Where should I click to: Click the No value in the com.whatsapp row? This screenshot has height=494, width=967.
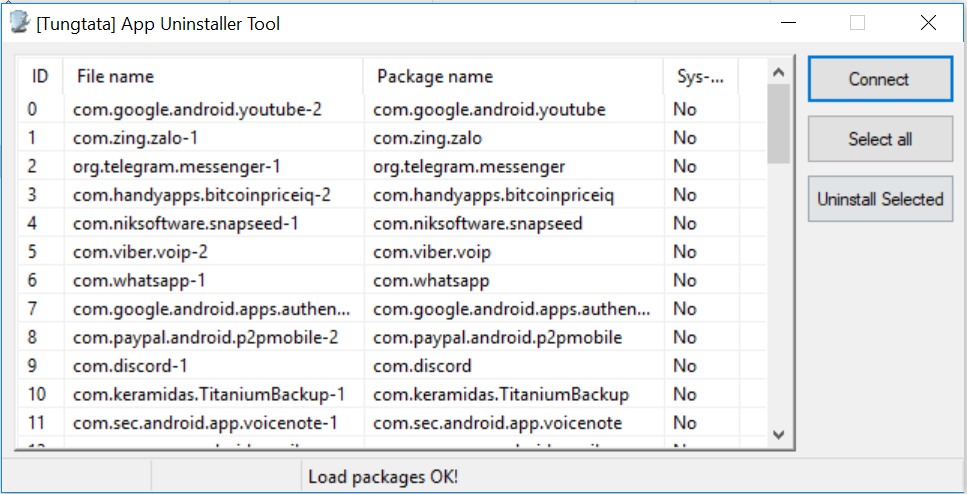click(x=685, y=281)
